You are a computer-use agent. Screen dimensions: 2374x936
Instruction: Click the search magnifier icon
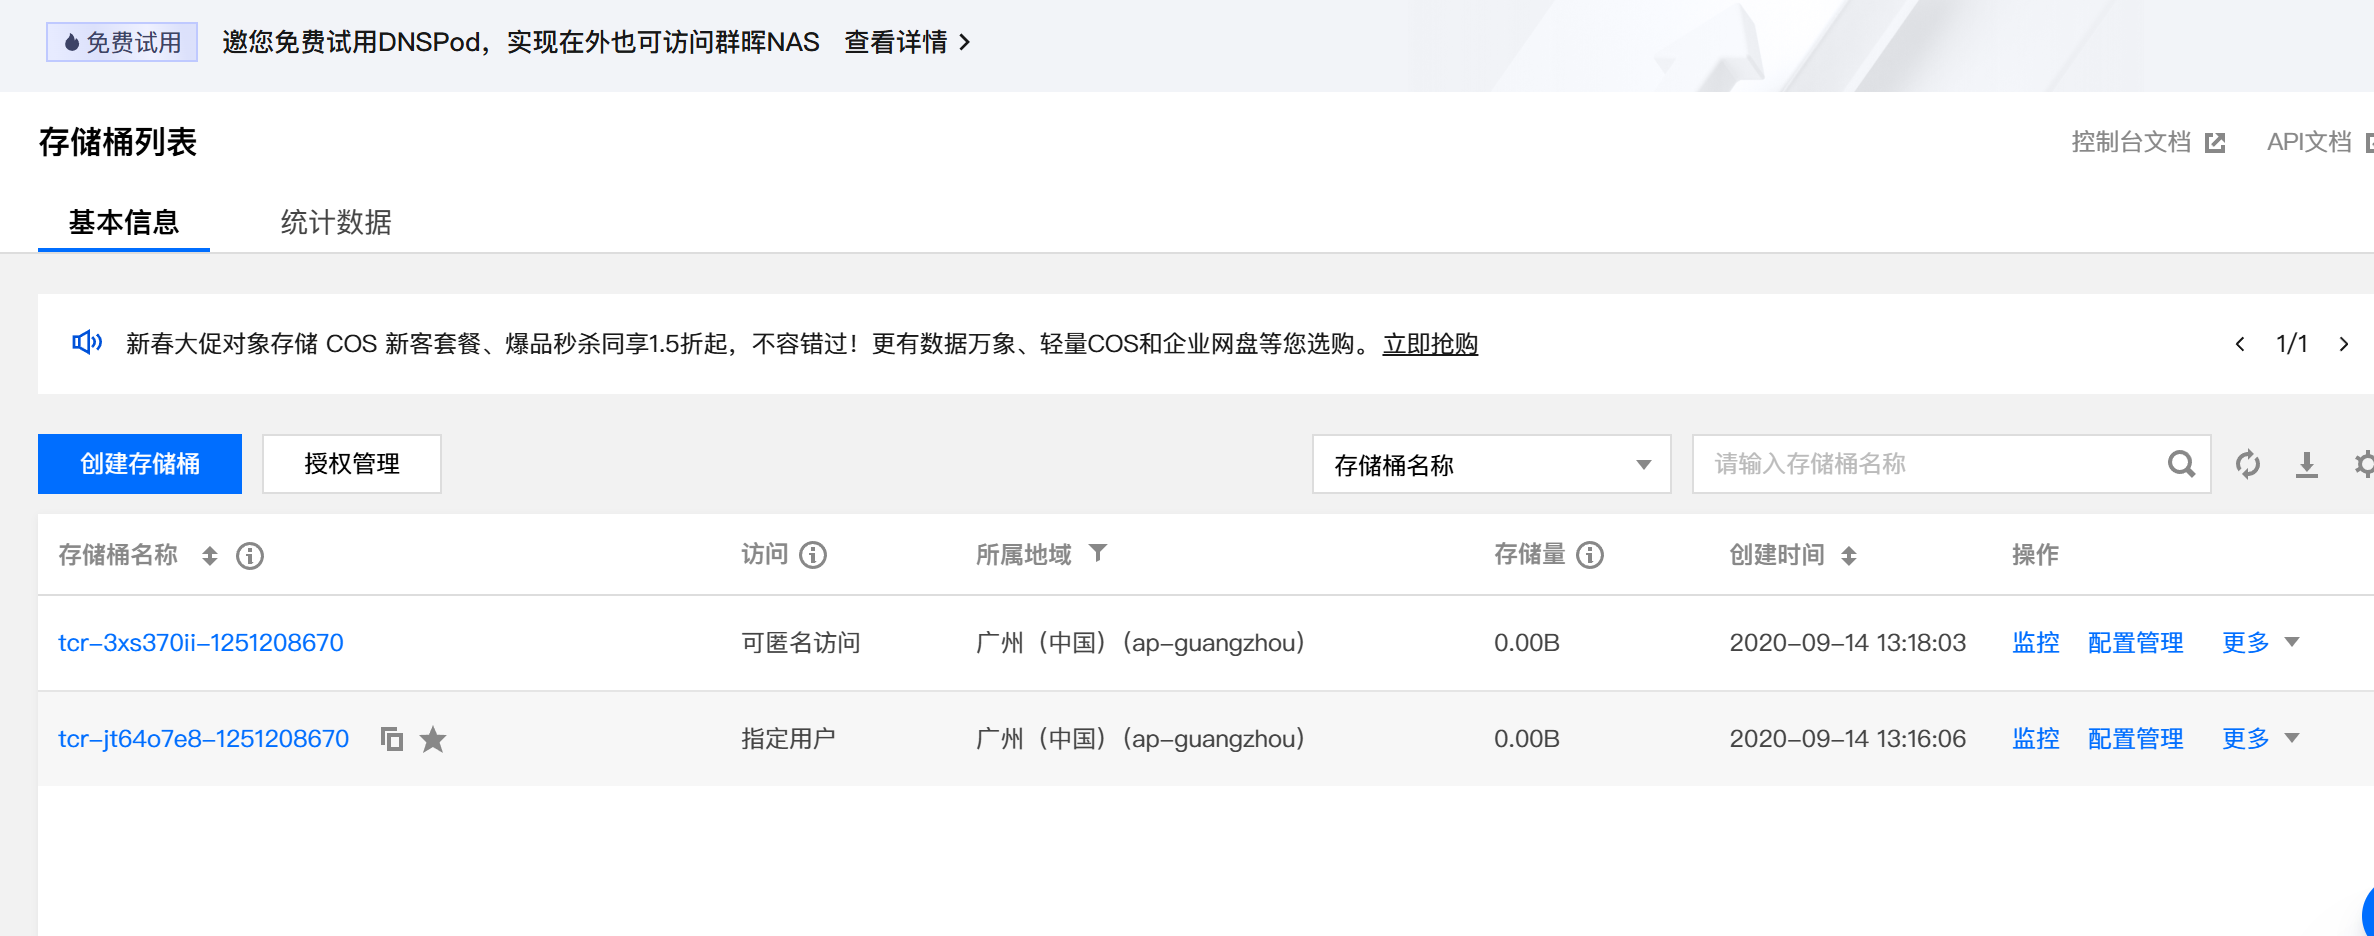[2181, 464]
